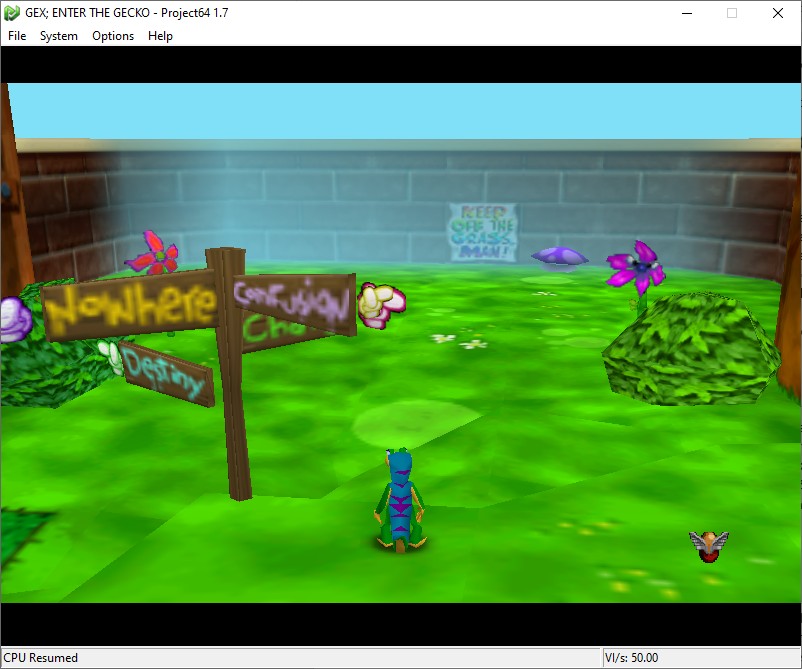The height and width of the screenshot is (669, 802).
Task: Click the large green bush on right
Action: [690, 349]
